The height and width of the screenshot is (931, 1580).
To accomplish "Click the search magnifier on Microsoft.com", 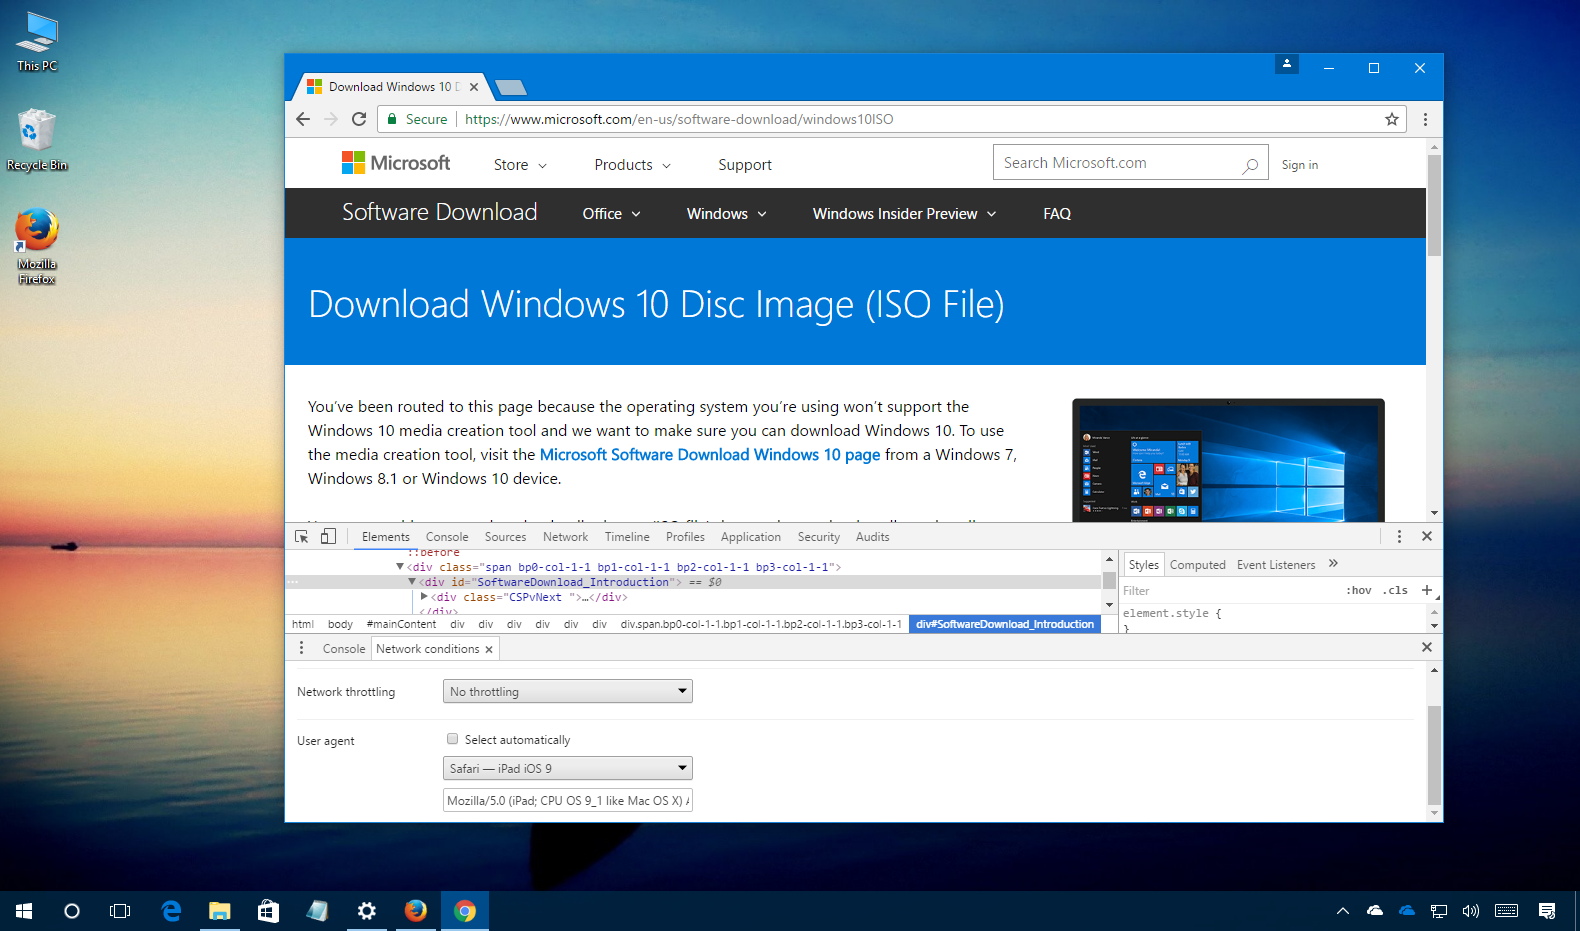I will (1250, 165).
